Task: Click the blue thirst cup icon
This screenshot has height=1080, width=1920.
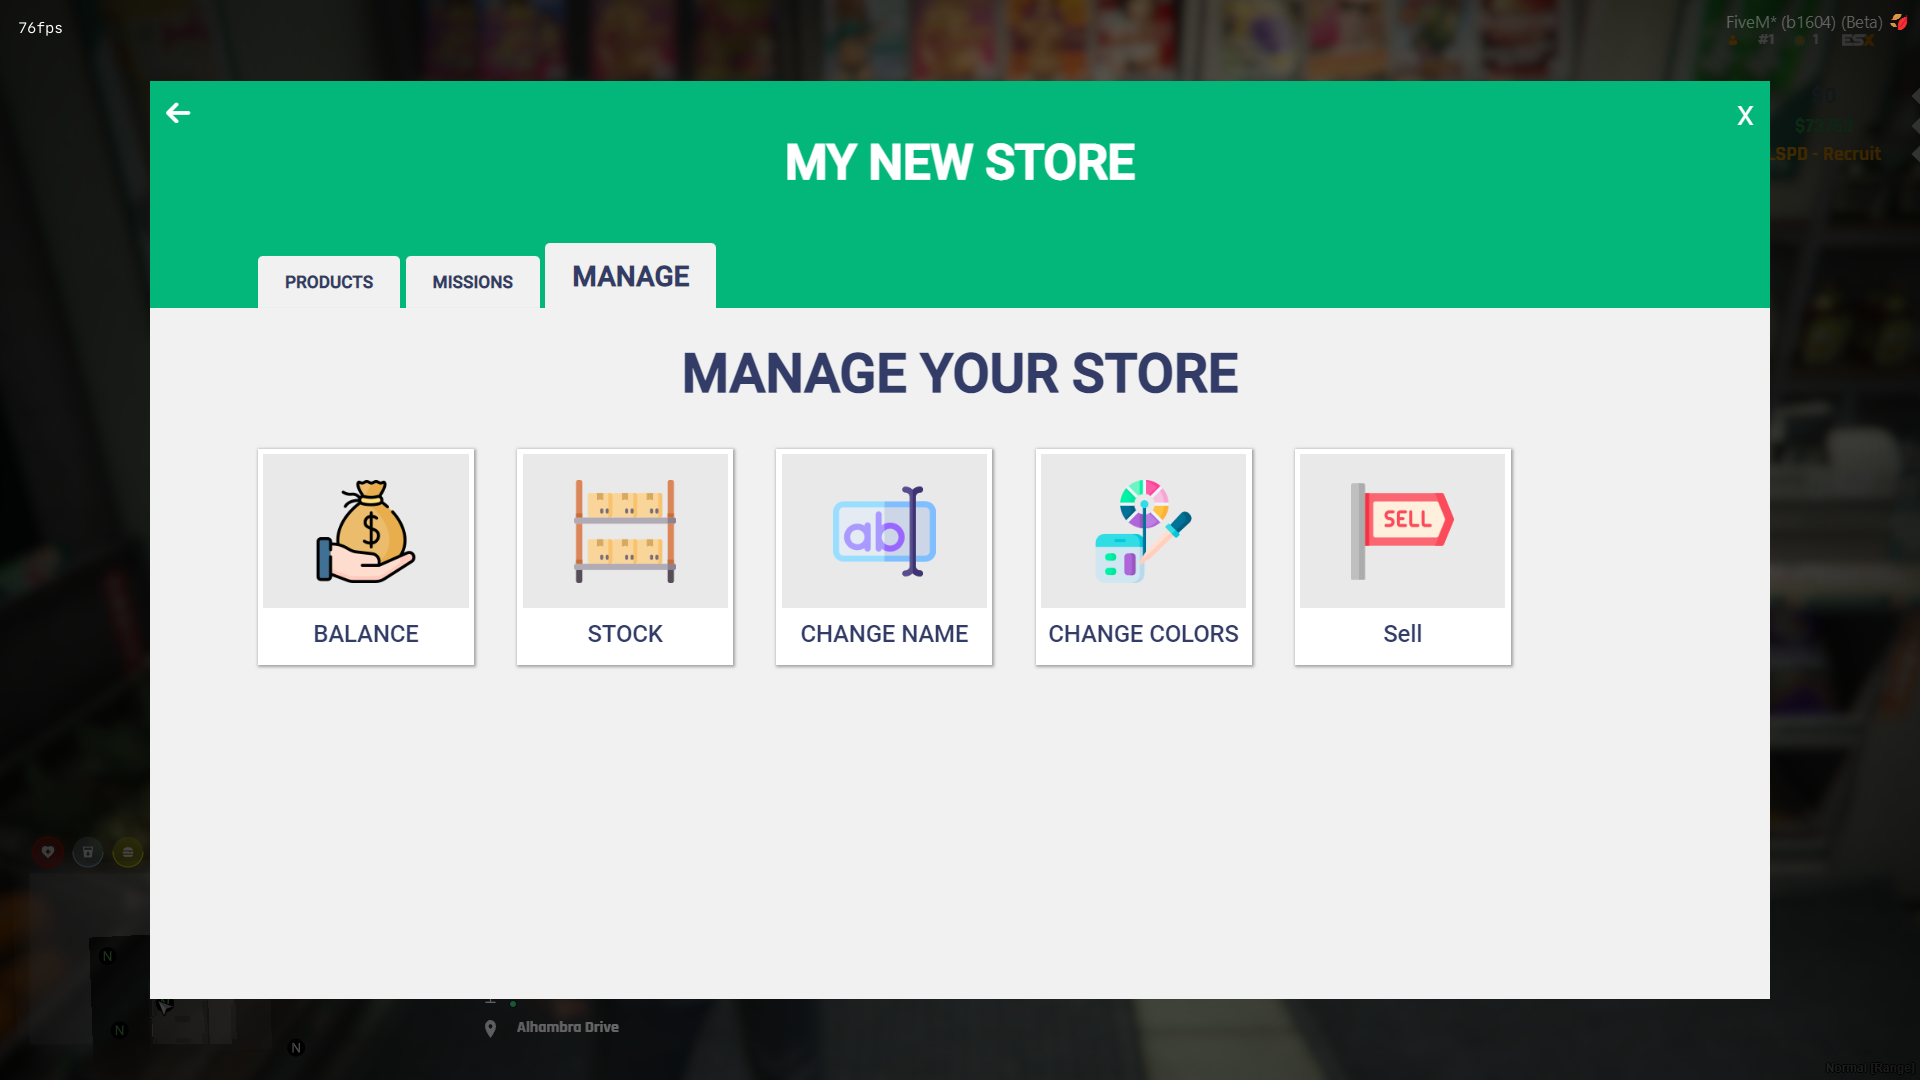Action: (88, 853)
